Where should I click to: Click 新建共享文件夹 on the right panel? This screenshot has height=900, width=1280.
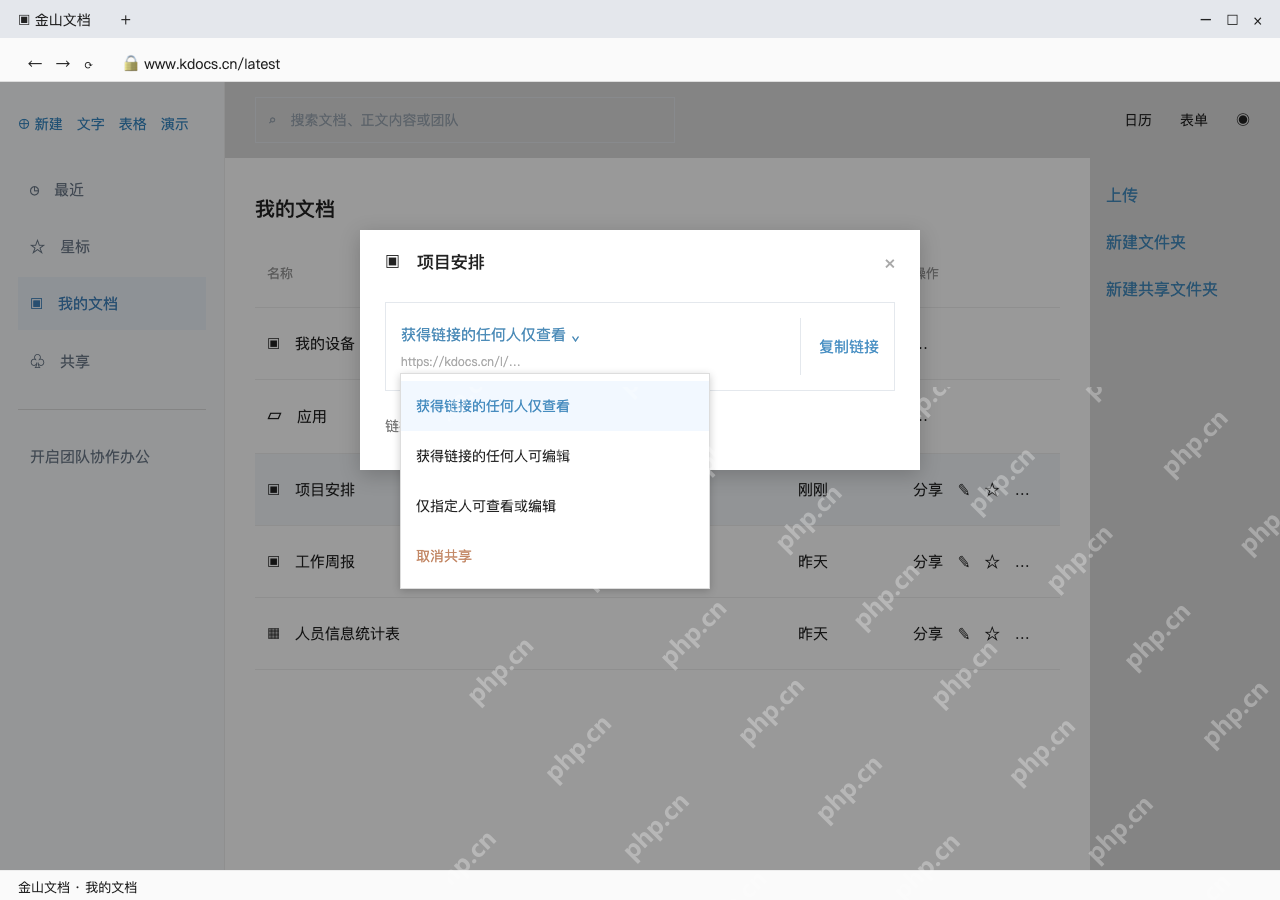tap(1162, 289)
